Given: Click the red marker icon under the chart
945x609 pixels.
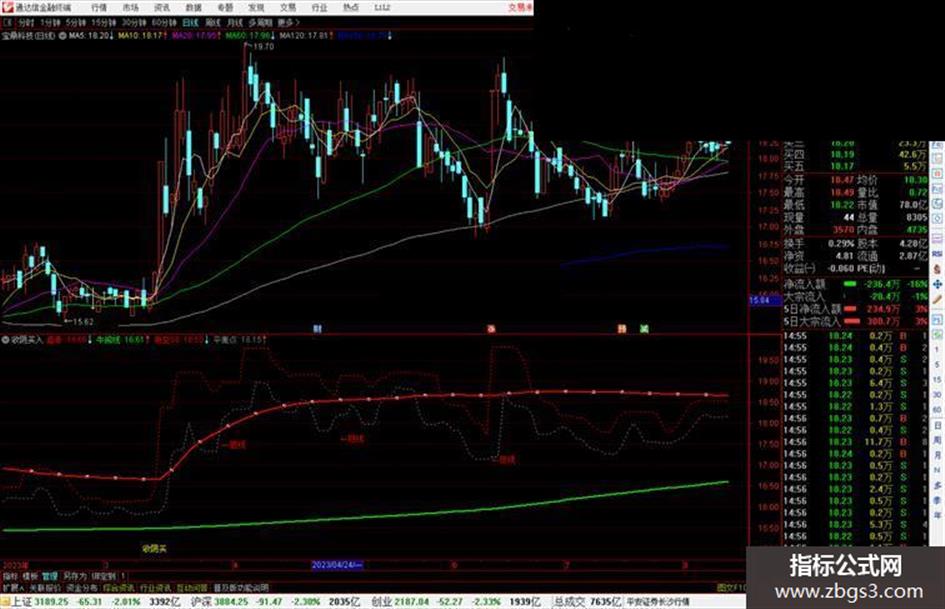Looking at the screenshot, I should [x=491, y=329].
